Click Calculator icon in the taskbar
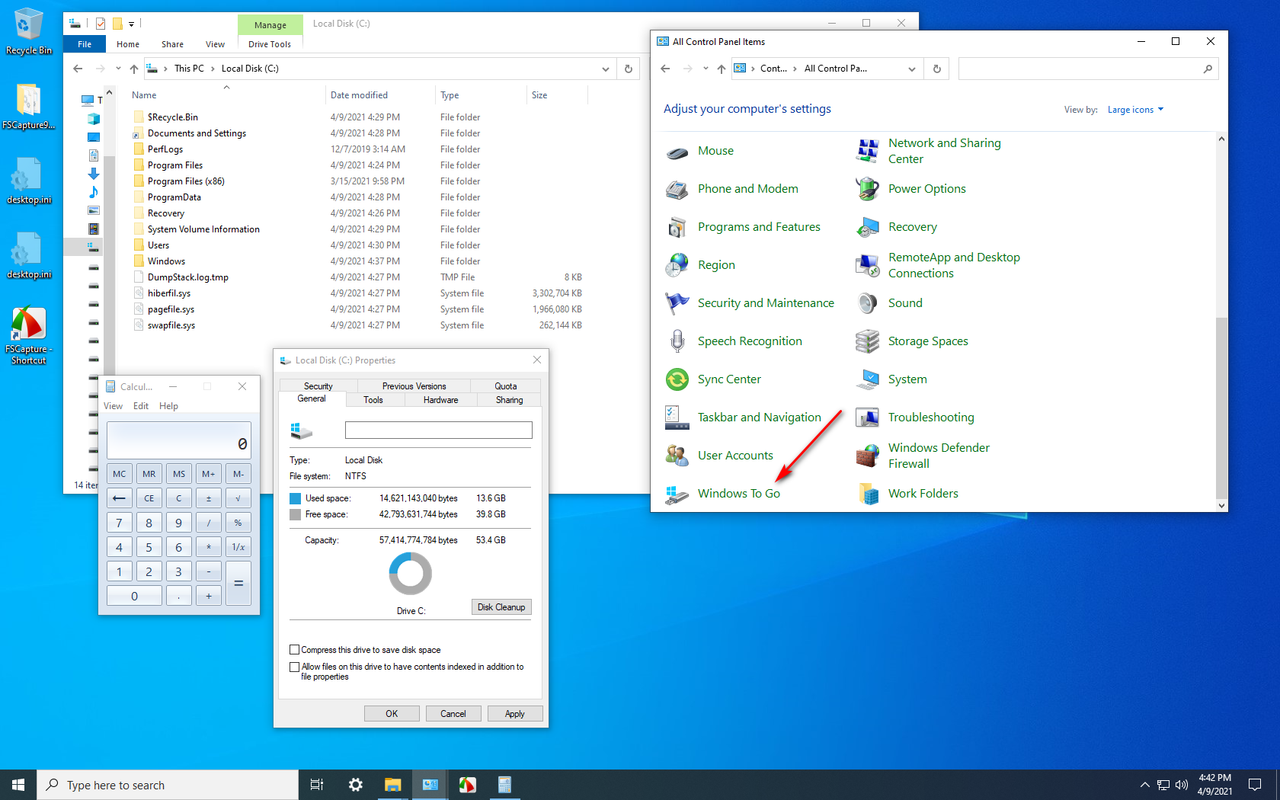This screenshot has height=800, width=1280. click(504, 785)
